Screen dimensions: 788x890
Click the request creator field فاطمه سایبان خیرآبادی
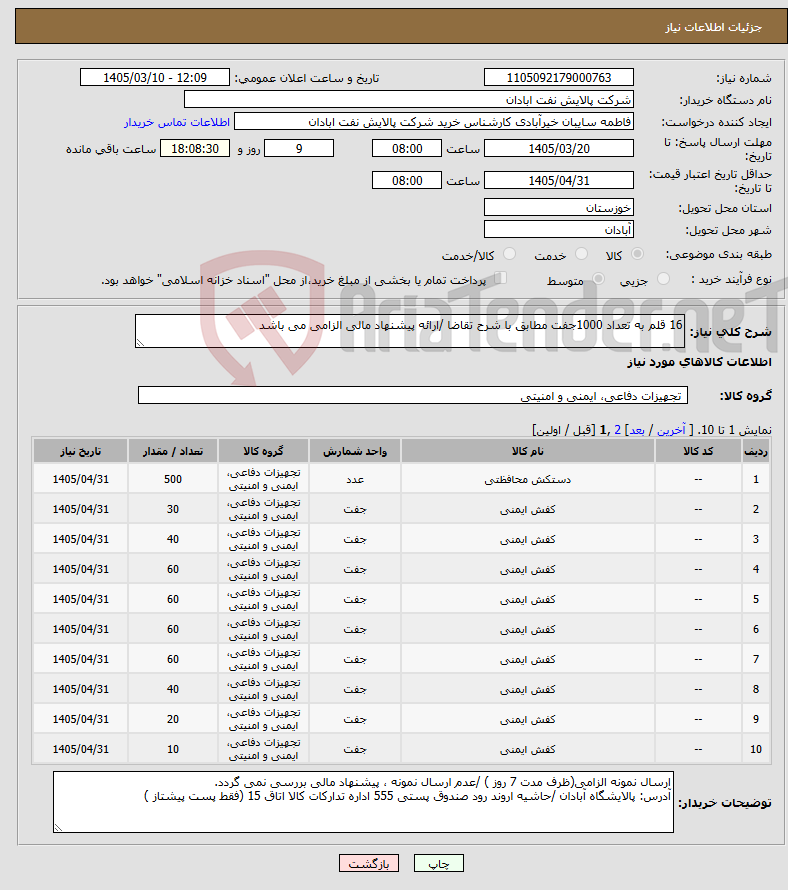(x=434, y=121)
